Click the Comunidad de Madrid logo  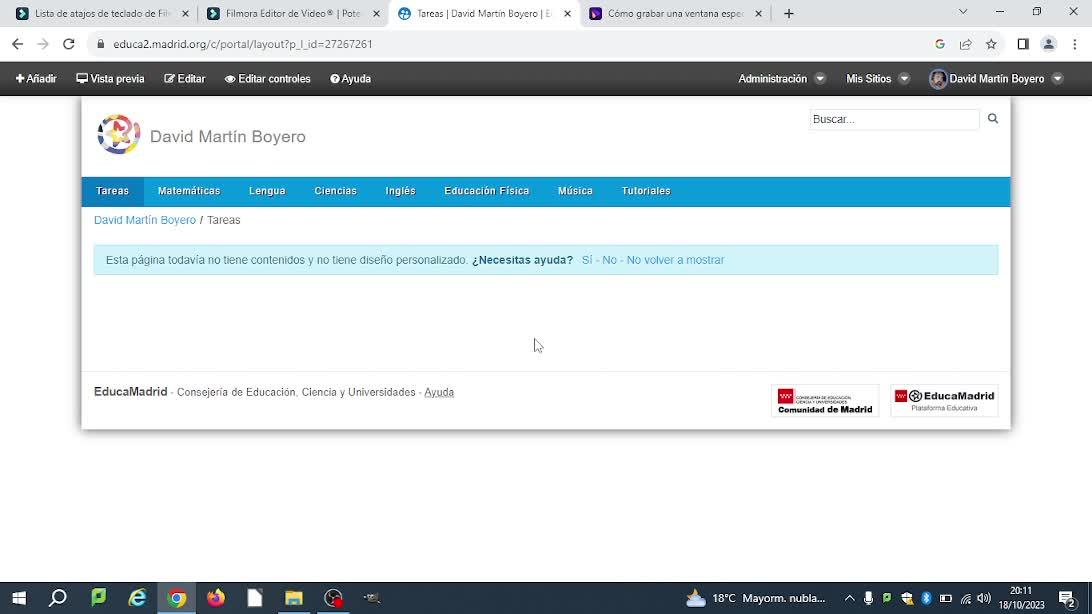825,401
